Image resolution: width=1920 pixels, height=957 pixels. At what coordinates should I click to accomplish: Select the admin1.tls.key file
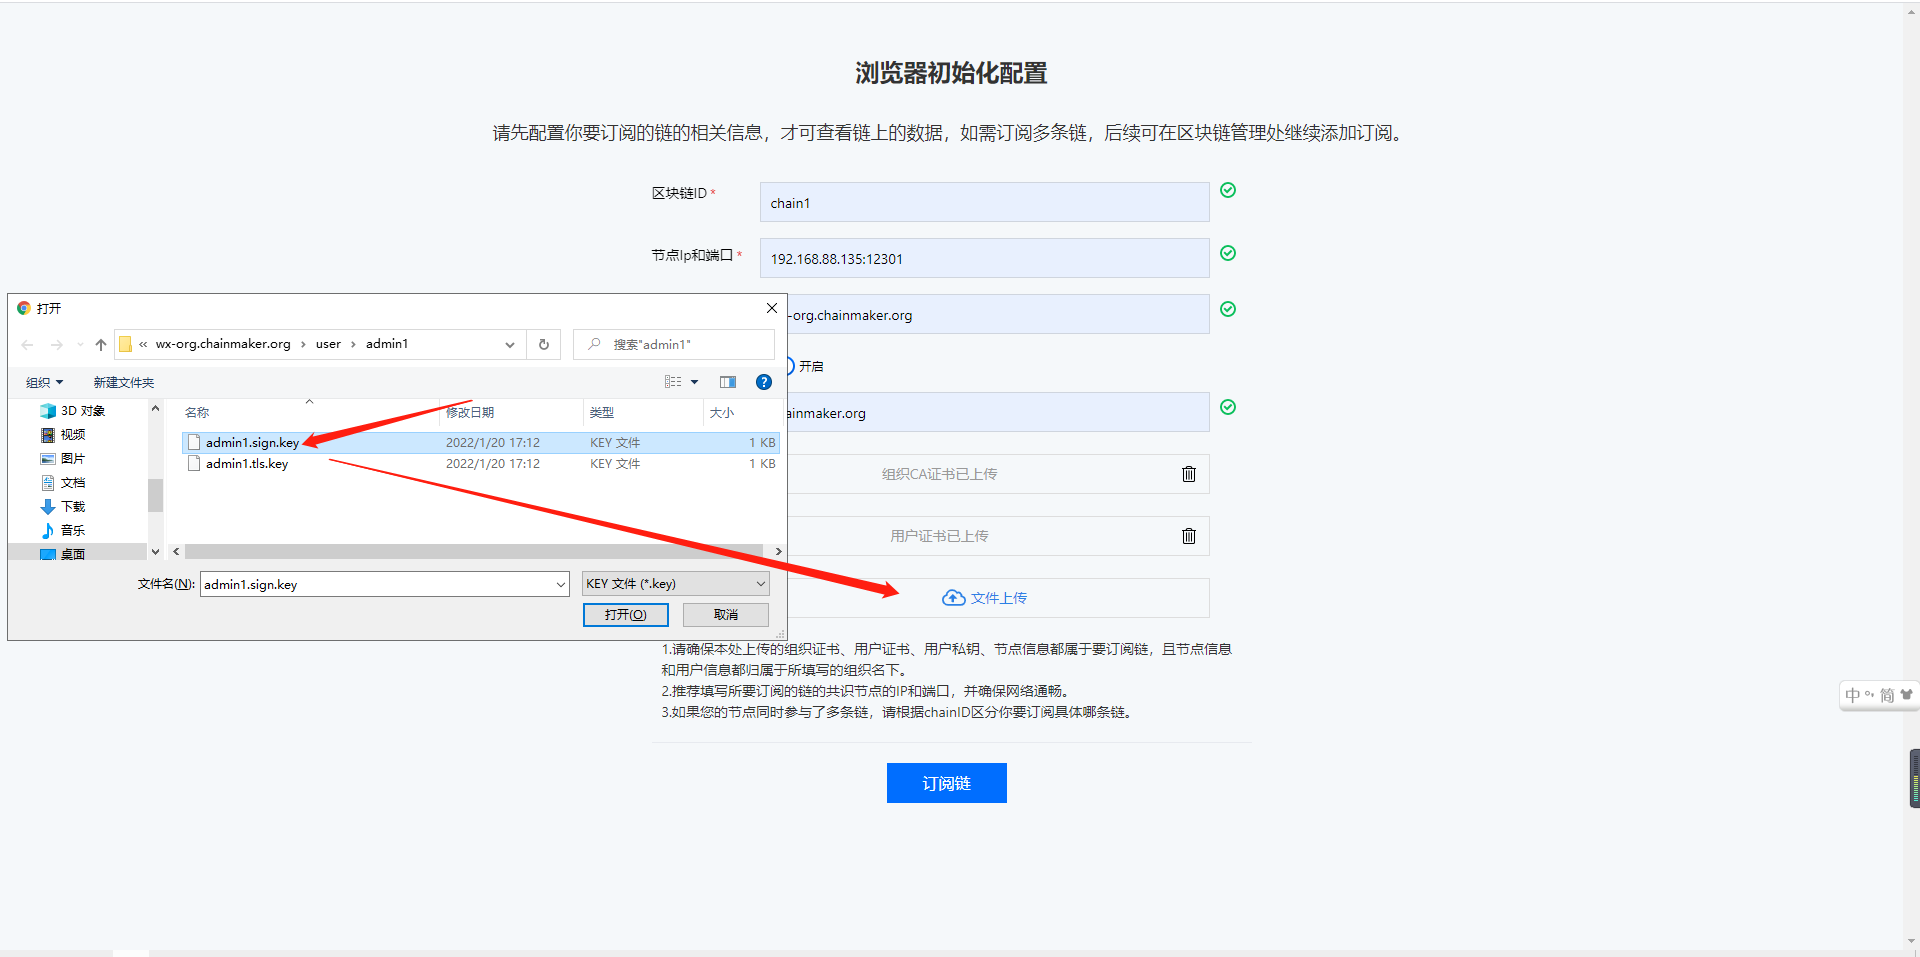(481, 464)
